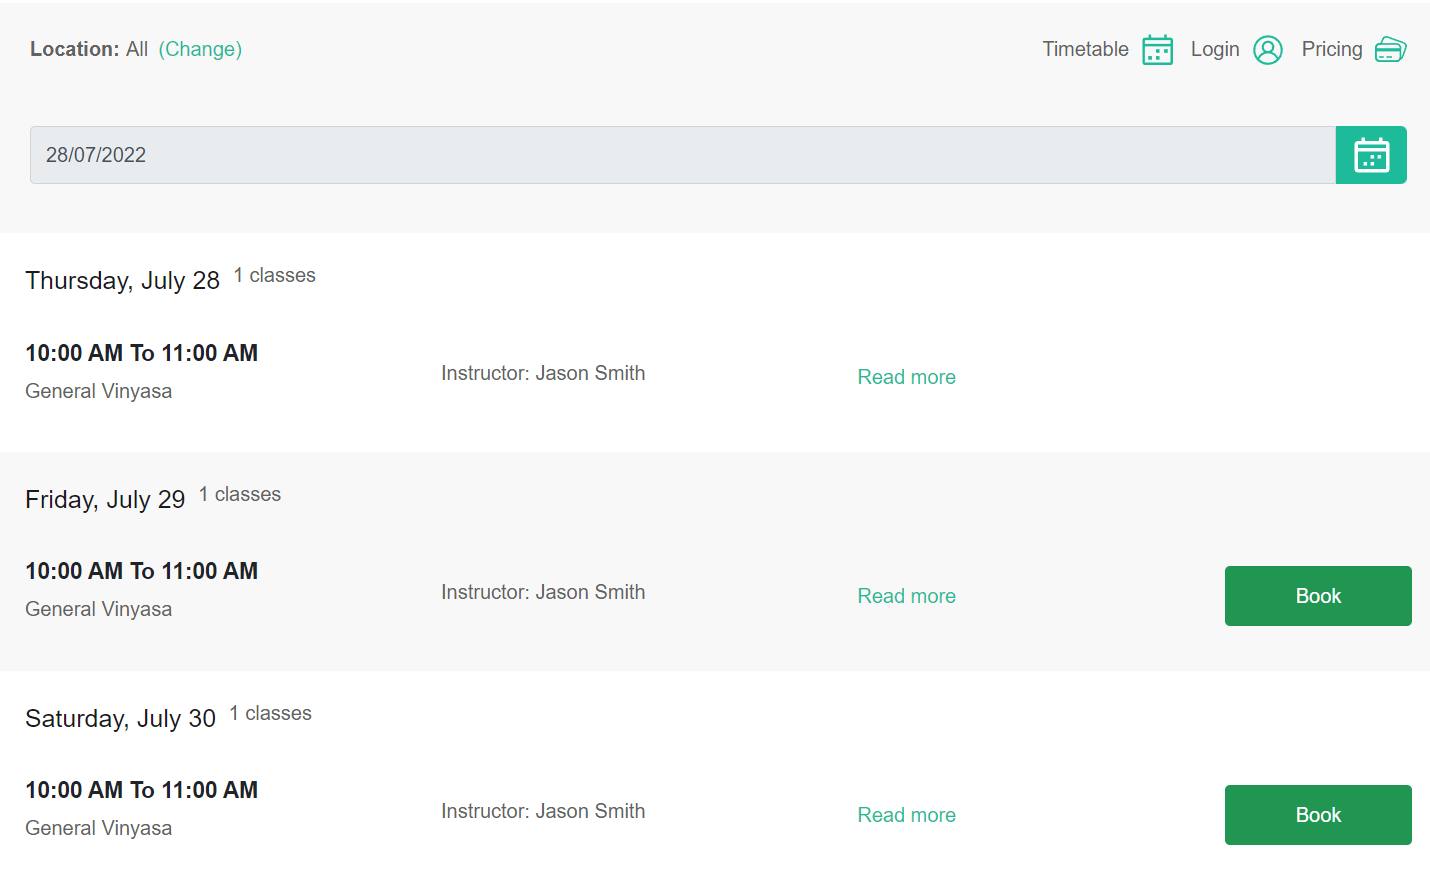Open the Login menu item
Viewport: 1430px width, 886px height.
point(1215,48)
